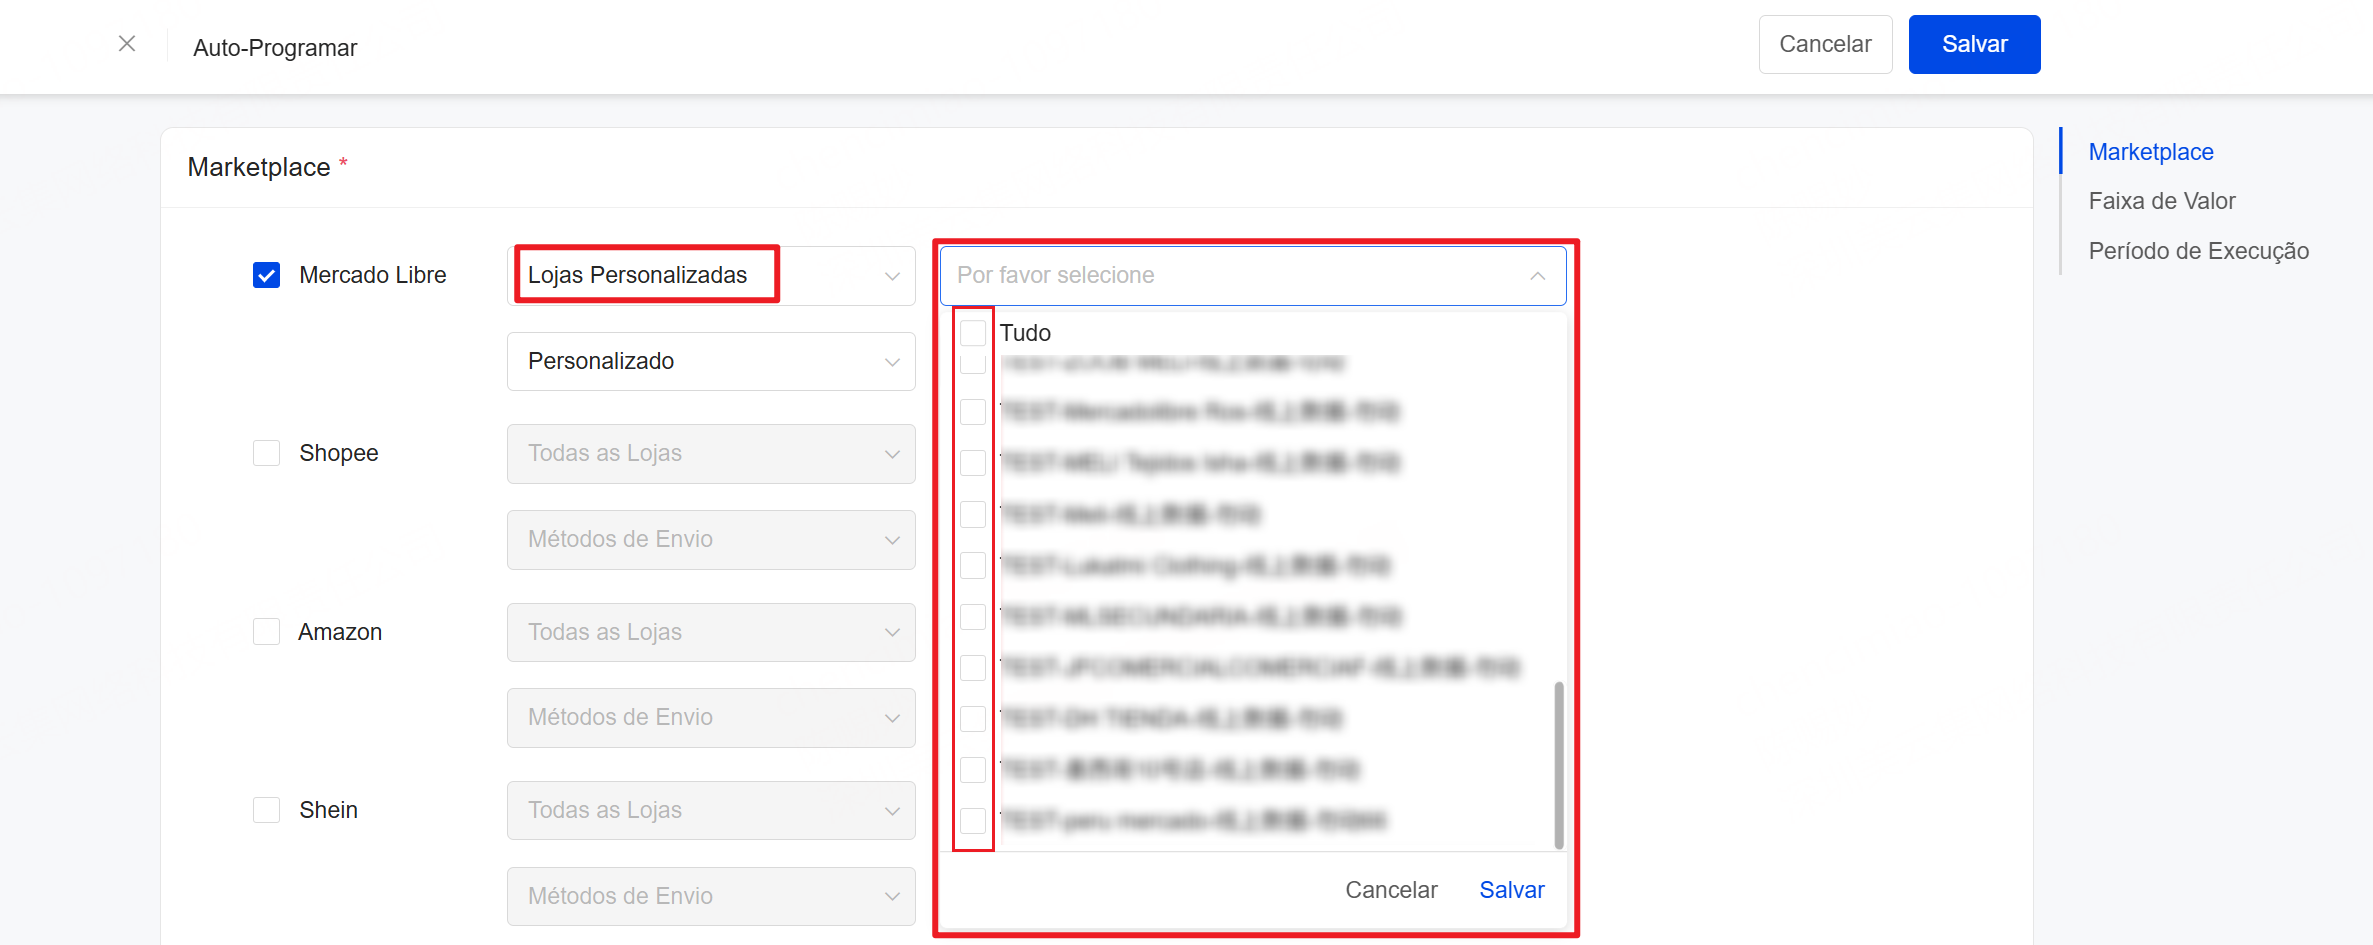Viewport: 2373px width, 945px height.
Task: Collapse the 'Por favor selecione' store selector
Action: point(1537,276)
